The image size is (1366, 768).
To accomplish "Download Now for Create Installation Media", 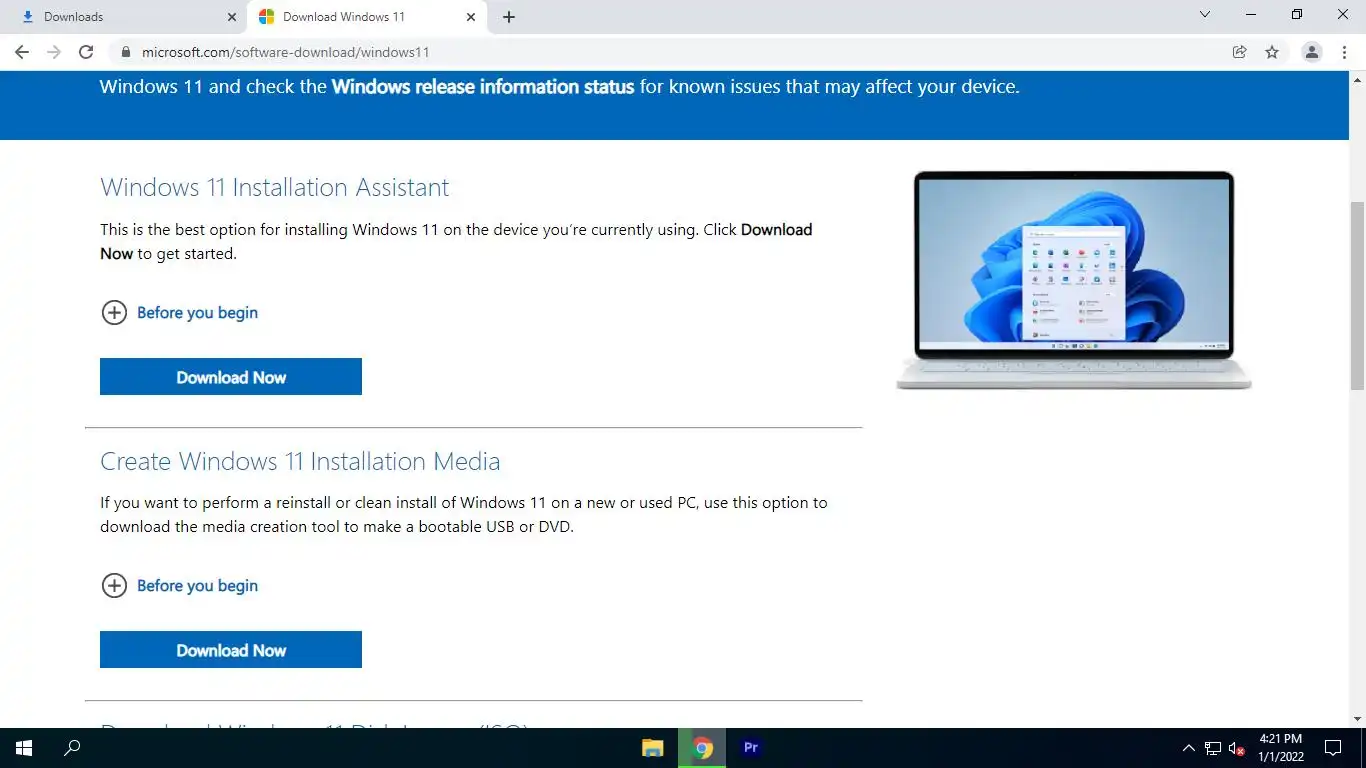I will [x=231, y=650].
